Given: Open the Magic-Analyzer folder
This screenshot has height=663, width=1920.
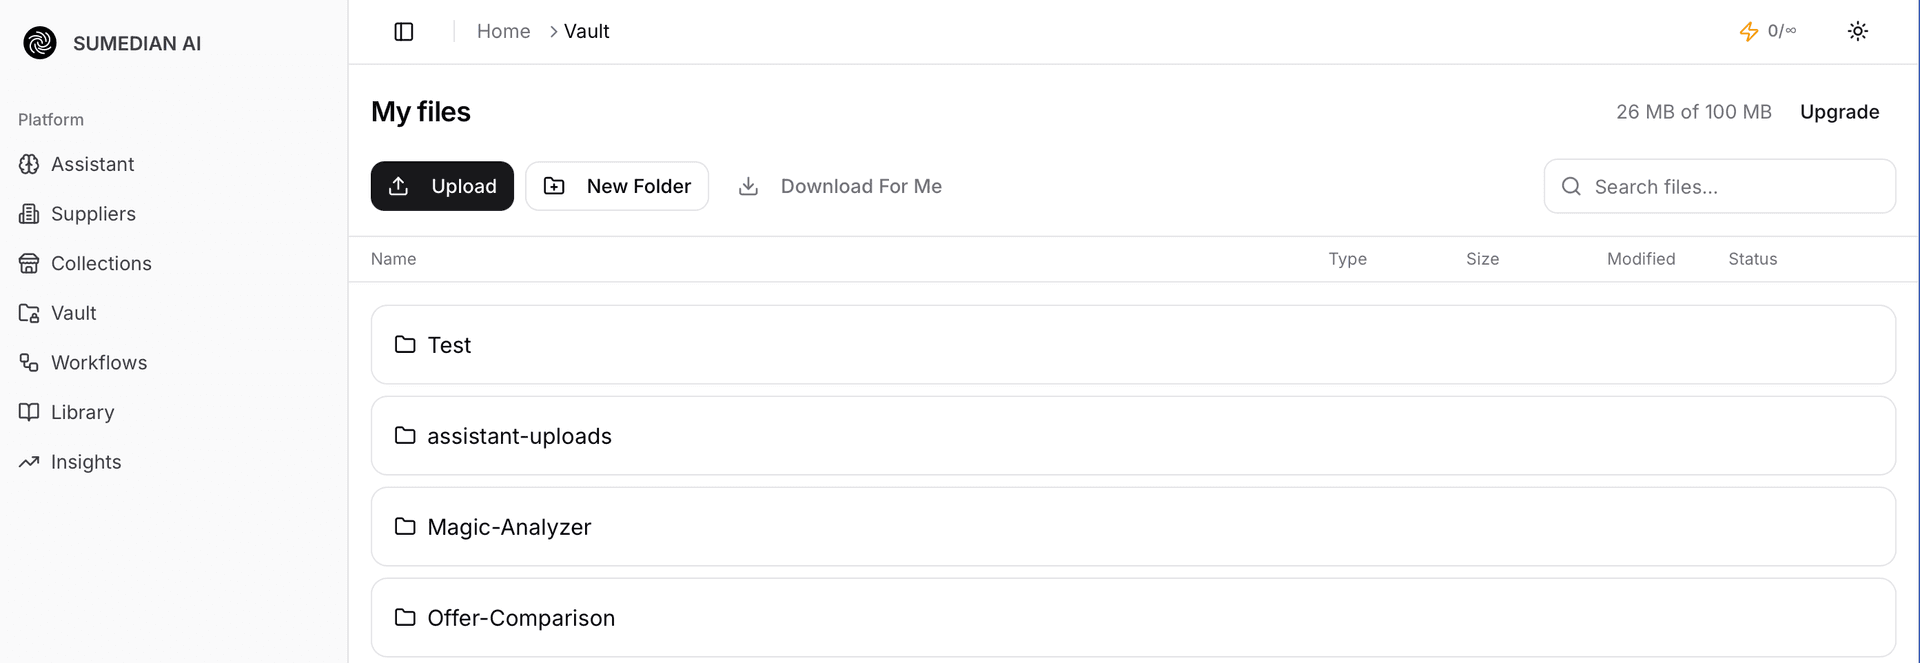Looking at the screenshot, I should (509, 527).
